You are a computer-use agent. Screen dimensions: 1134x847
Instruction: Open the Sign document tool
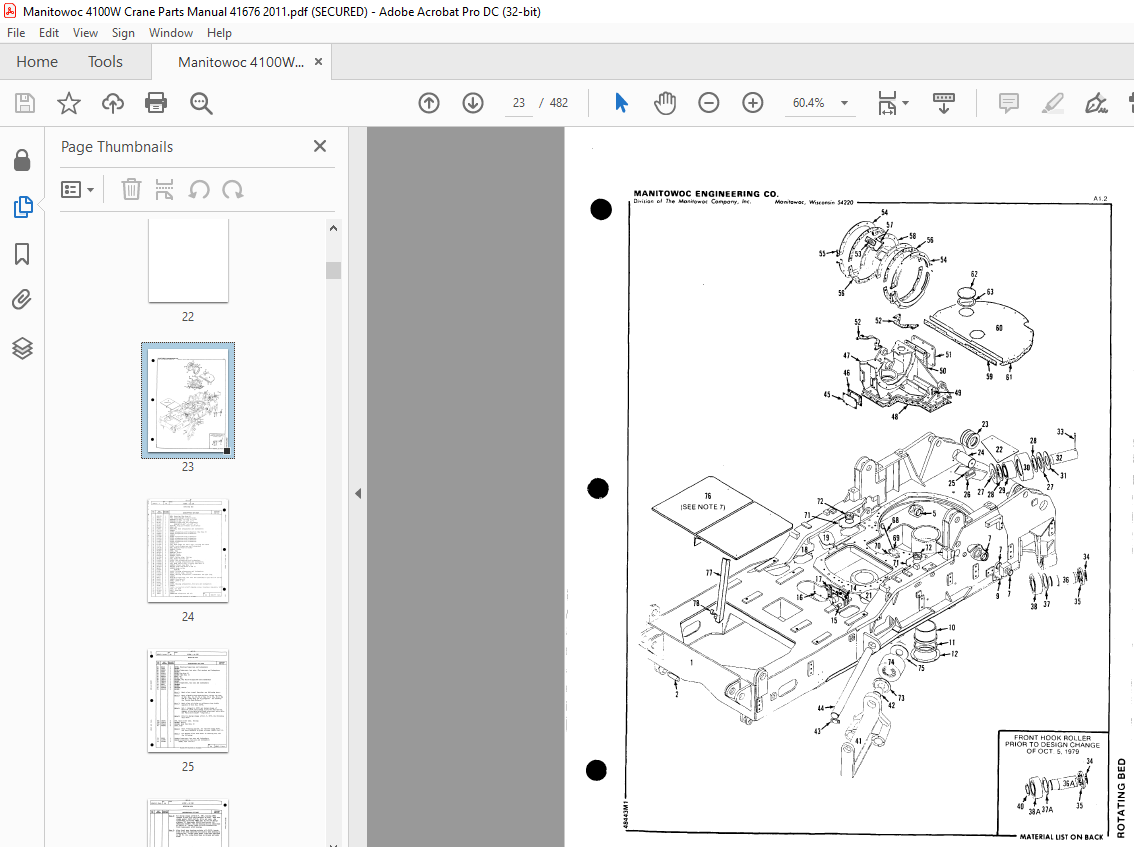point(1096,103)
